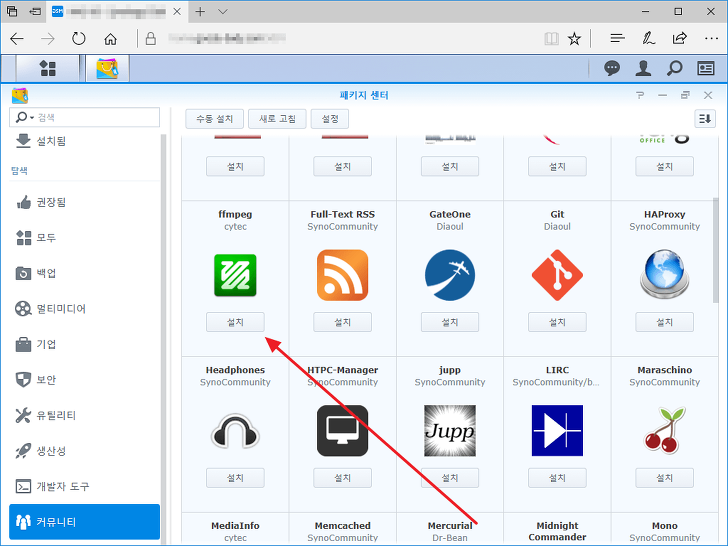Click the Full-Text RSS package icon
Screen dimensions: 728x546
click(x=342, y=275)
